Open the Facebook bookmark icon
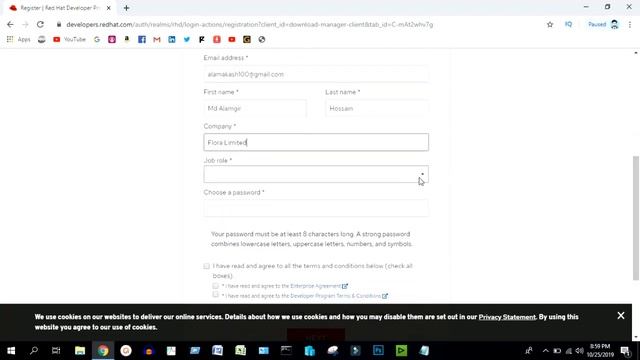This screenshot has height=360, width=640. click(x=142, y=40)
